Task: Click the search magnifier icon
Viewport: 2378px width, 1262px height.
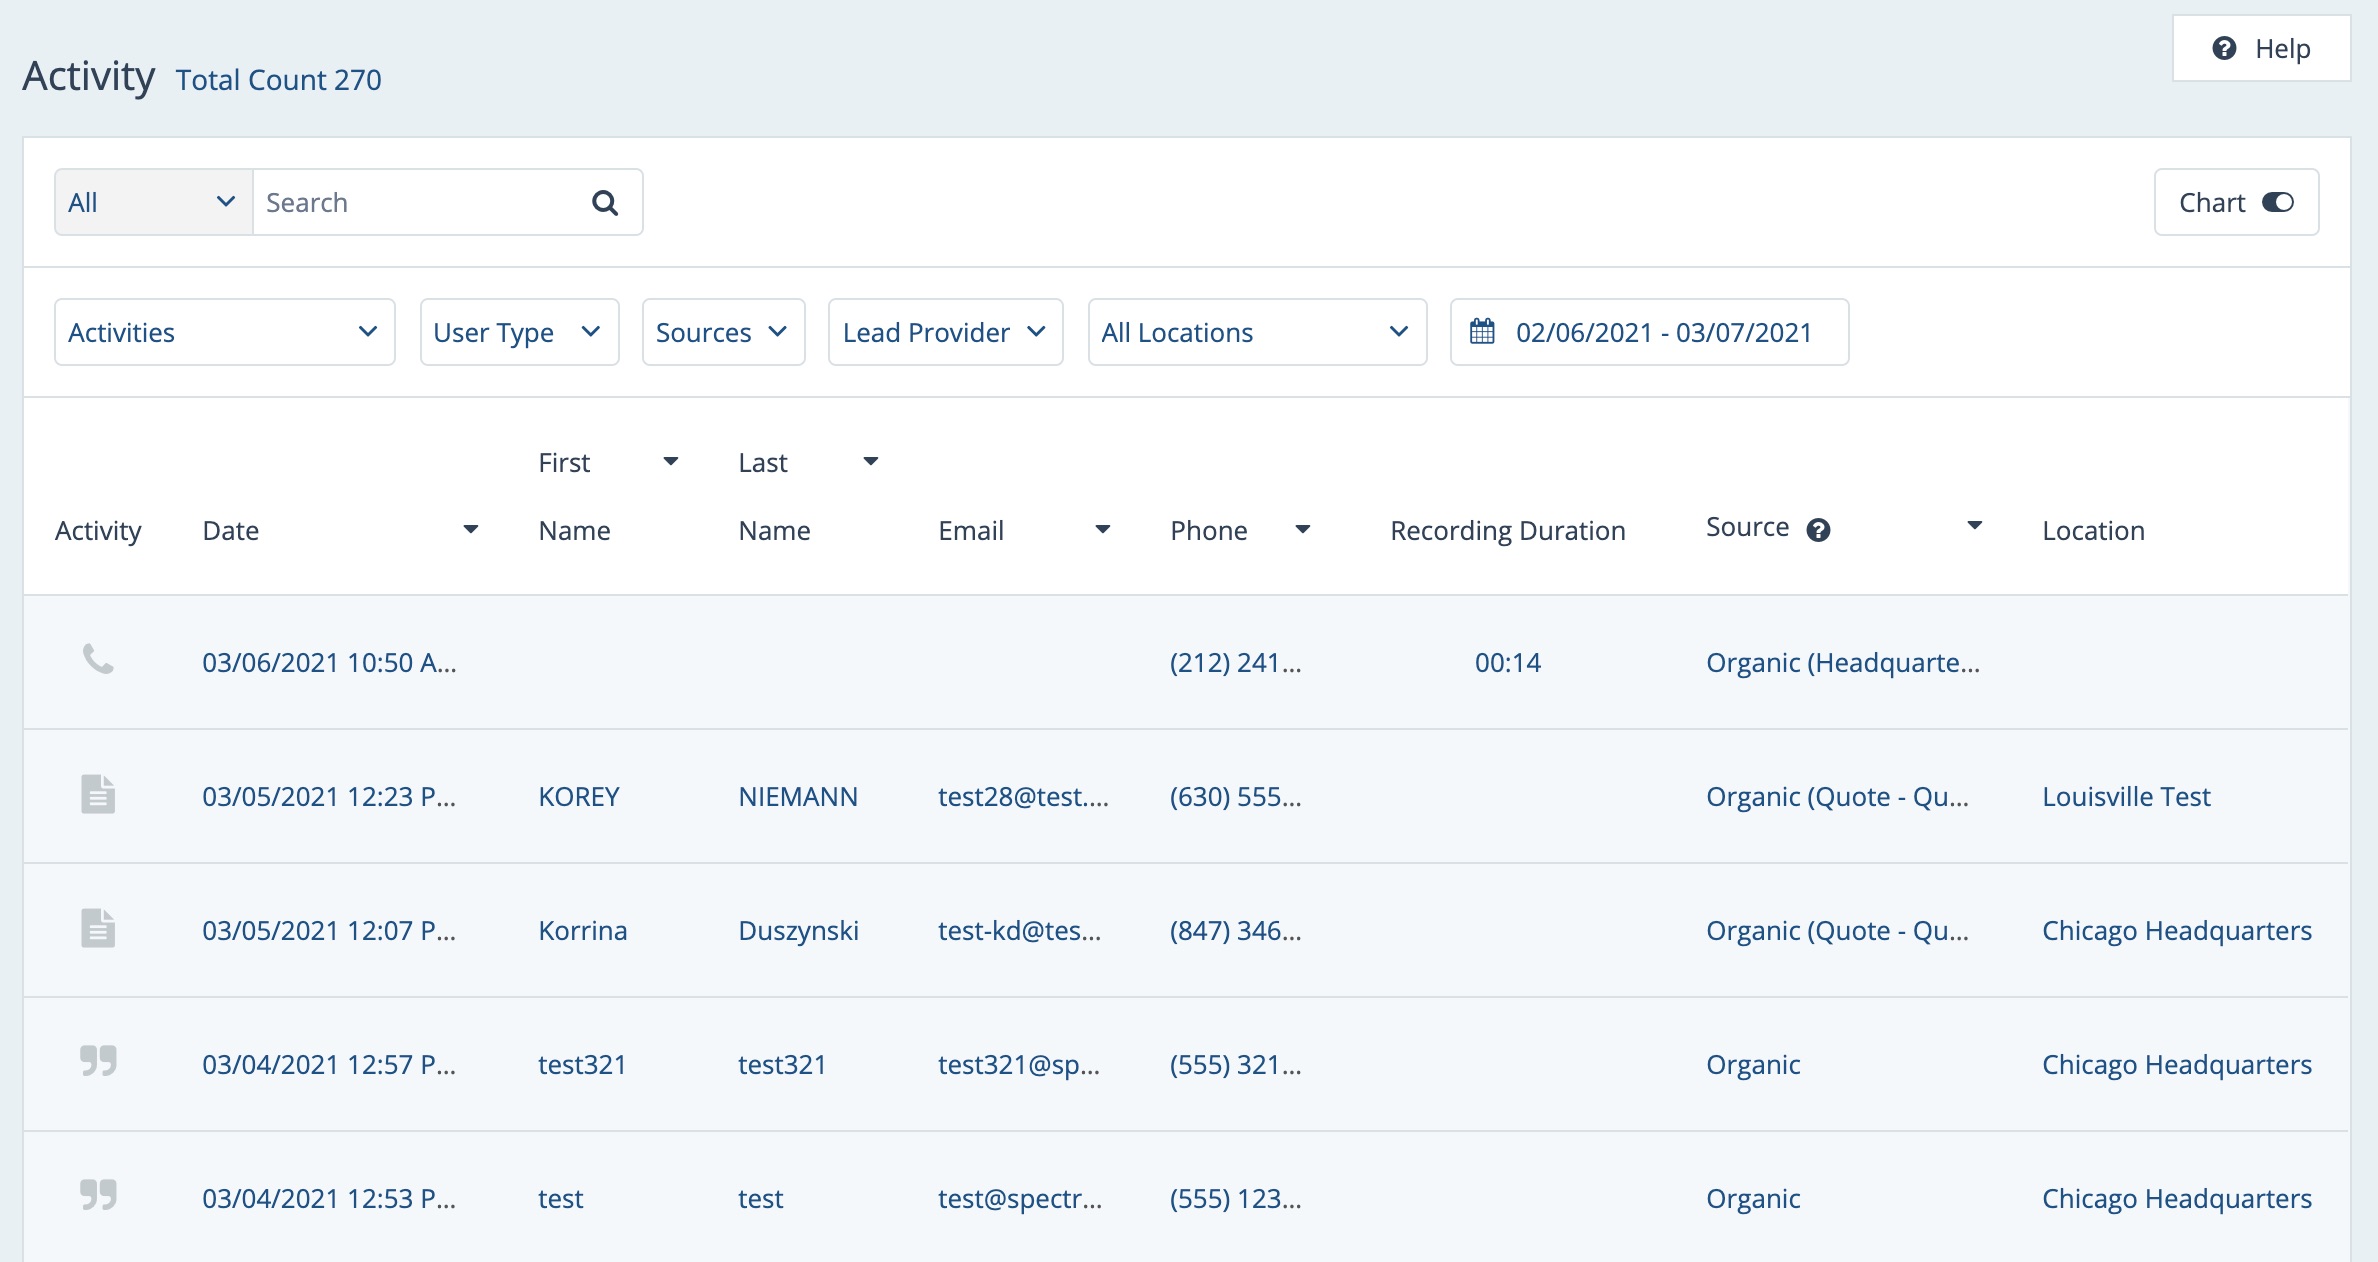Action: [604, 203]
